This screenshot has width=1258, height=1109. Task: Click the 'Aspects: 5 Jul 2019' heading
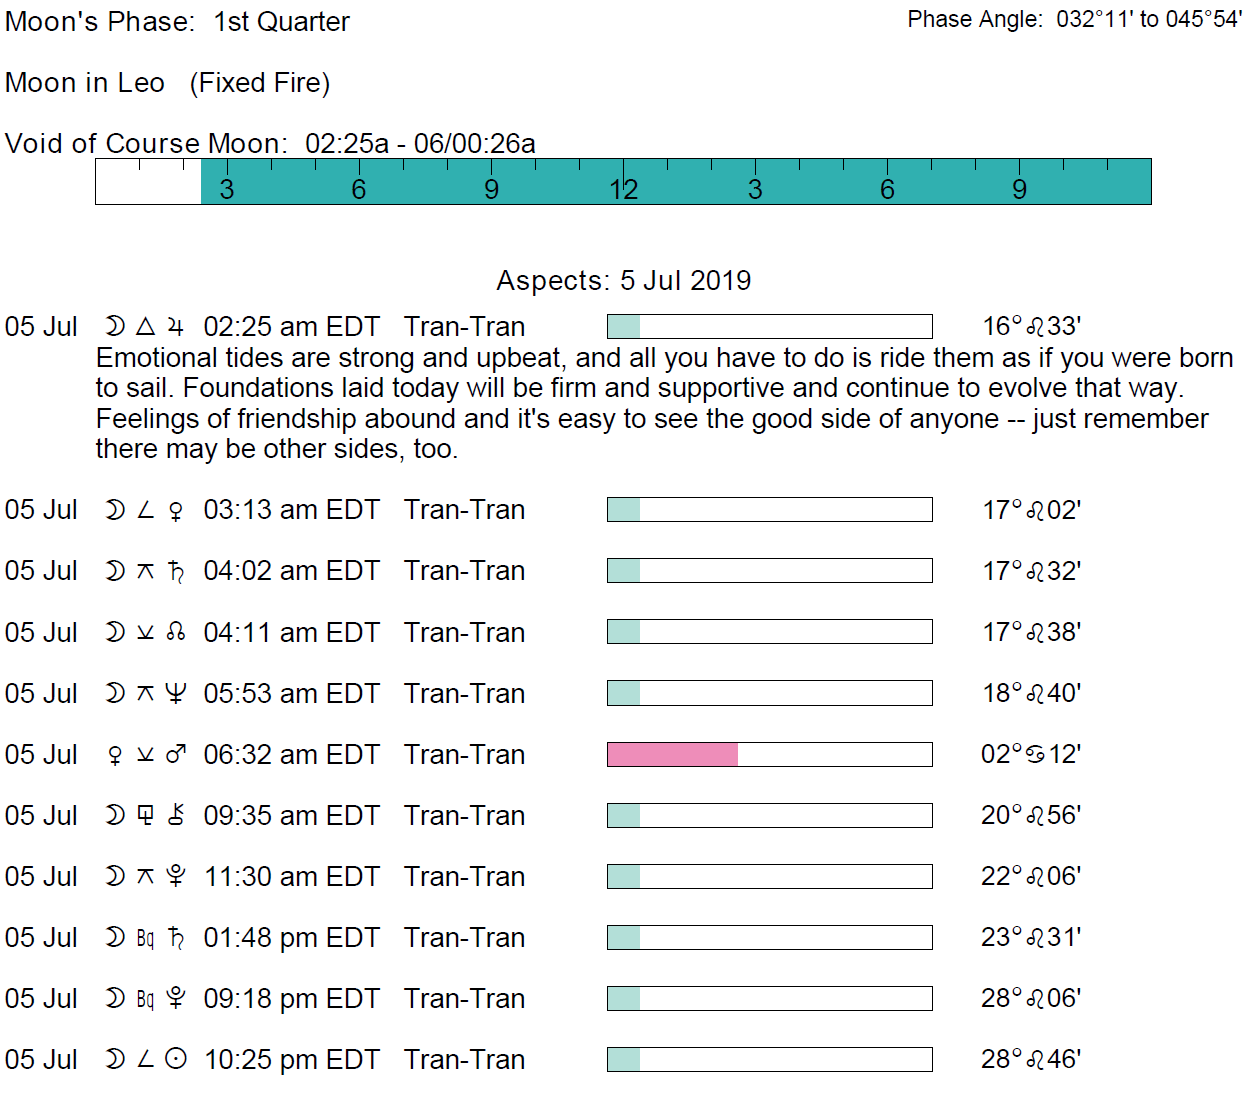[x=623, y=281]
